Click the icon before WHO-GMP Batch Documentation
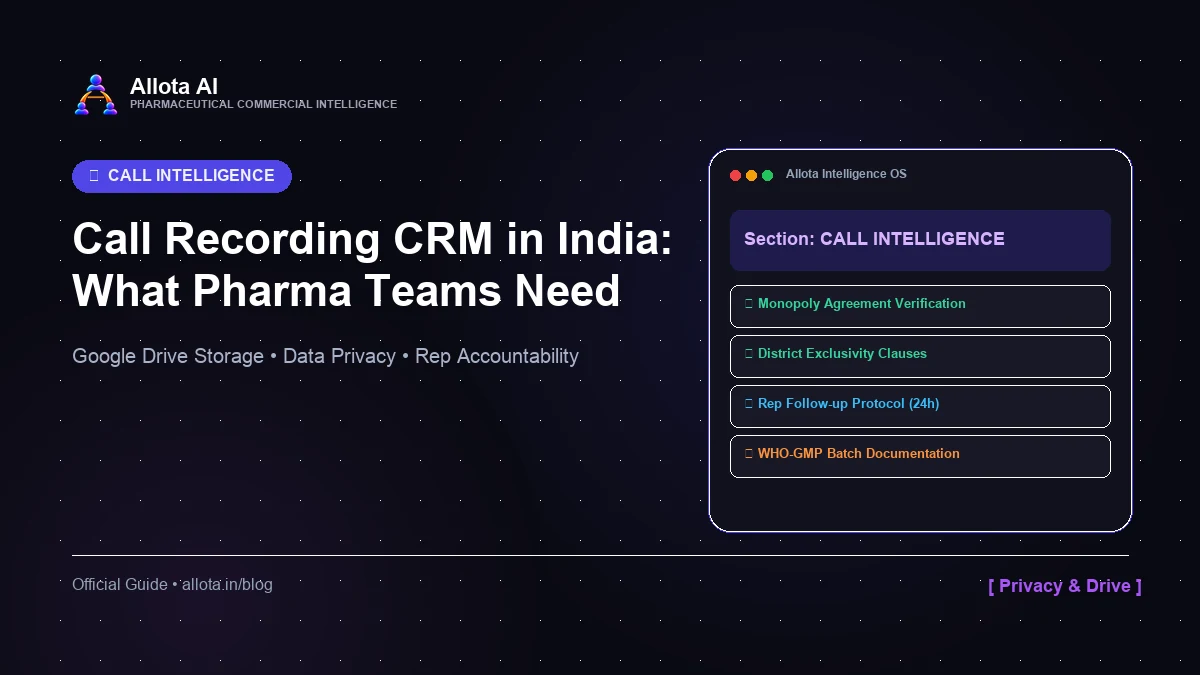 click(749, 454)
